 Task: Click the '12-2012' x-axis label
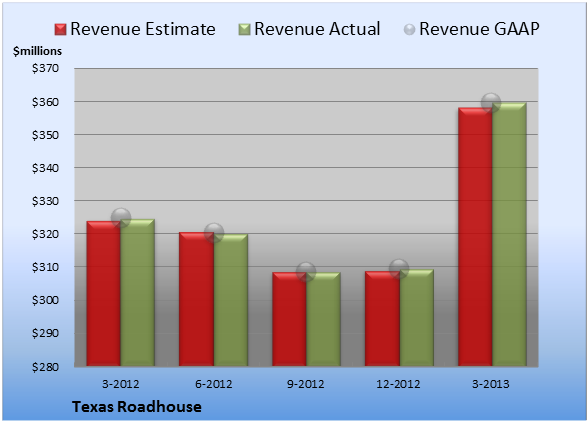coord(398,384)
